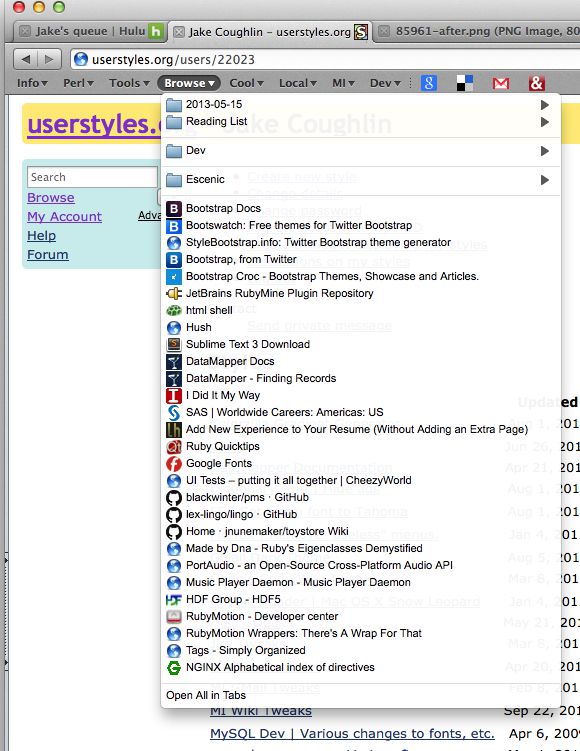Open PortAudio Cross-Platform Audio API bookmark
Screen dimensions: 580x751
pyautogui.click(x=360, y=565)
